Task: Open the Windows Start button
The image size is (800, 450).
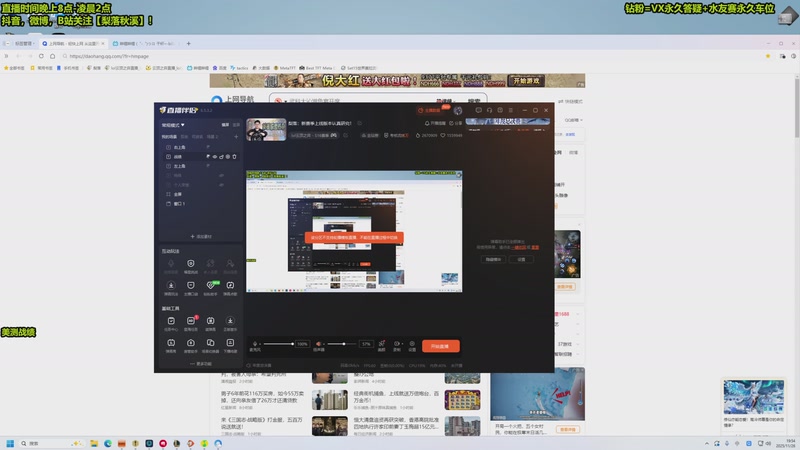Action: click(10, 443)
